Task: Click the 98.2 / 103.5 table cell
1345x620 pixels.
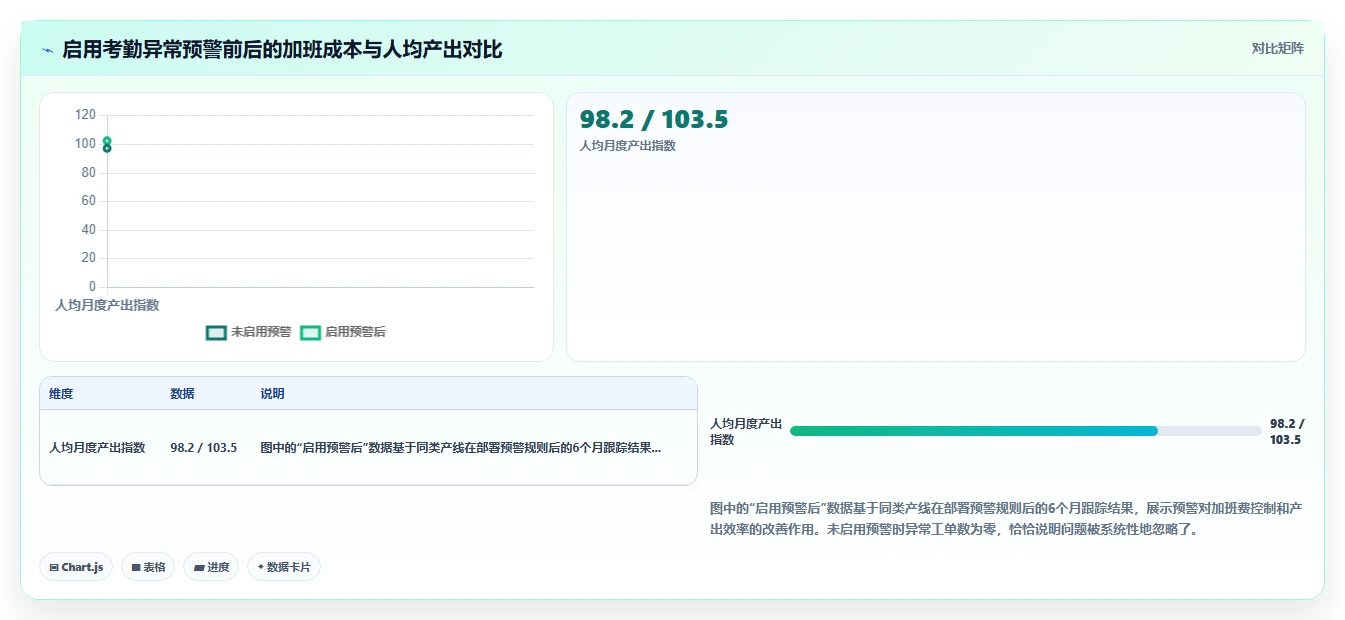Action: tap(203, 448)
